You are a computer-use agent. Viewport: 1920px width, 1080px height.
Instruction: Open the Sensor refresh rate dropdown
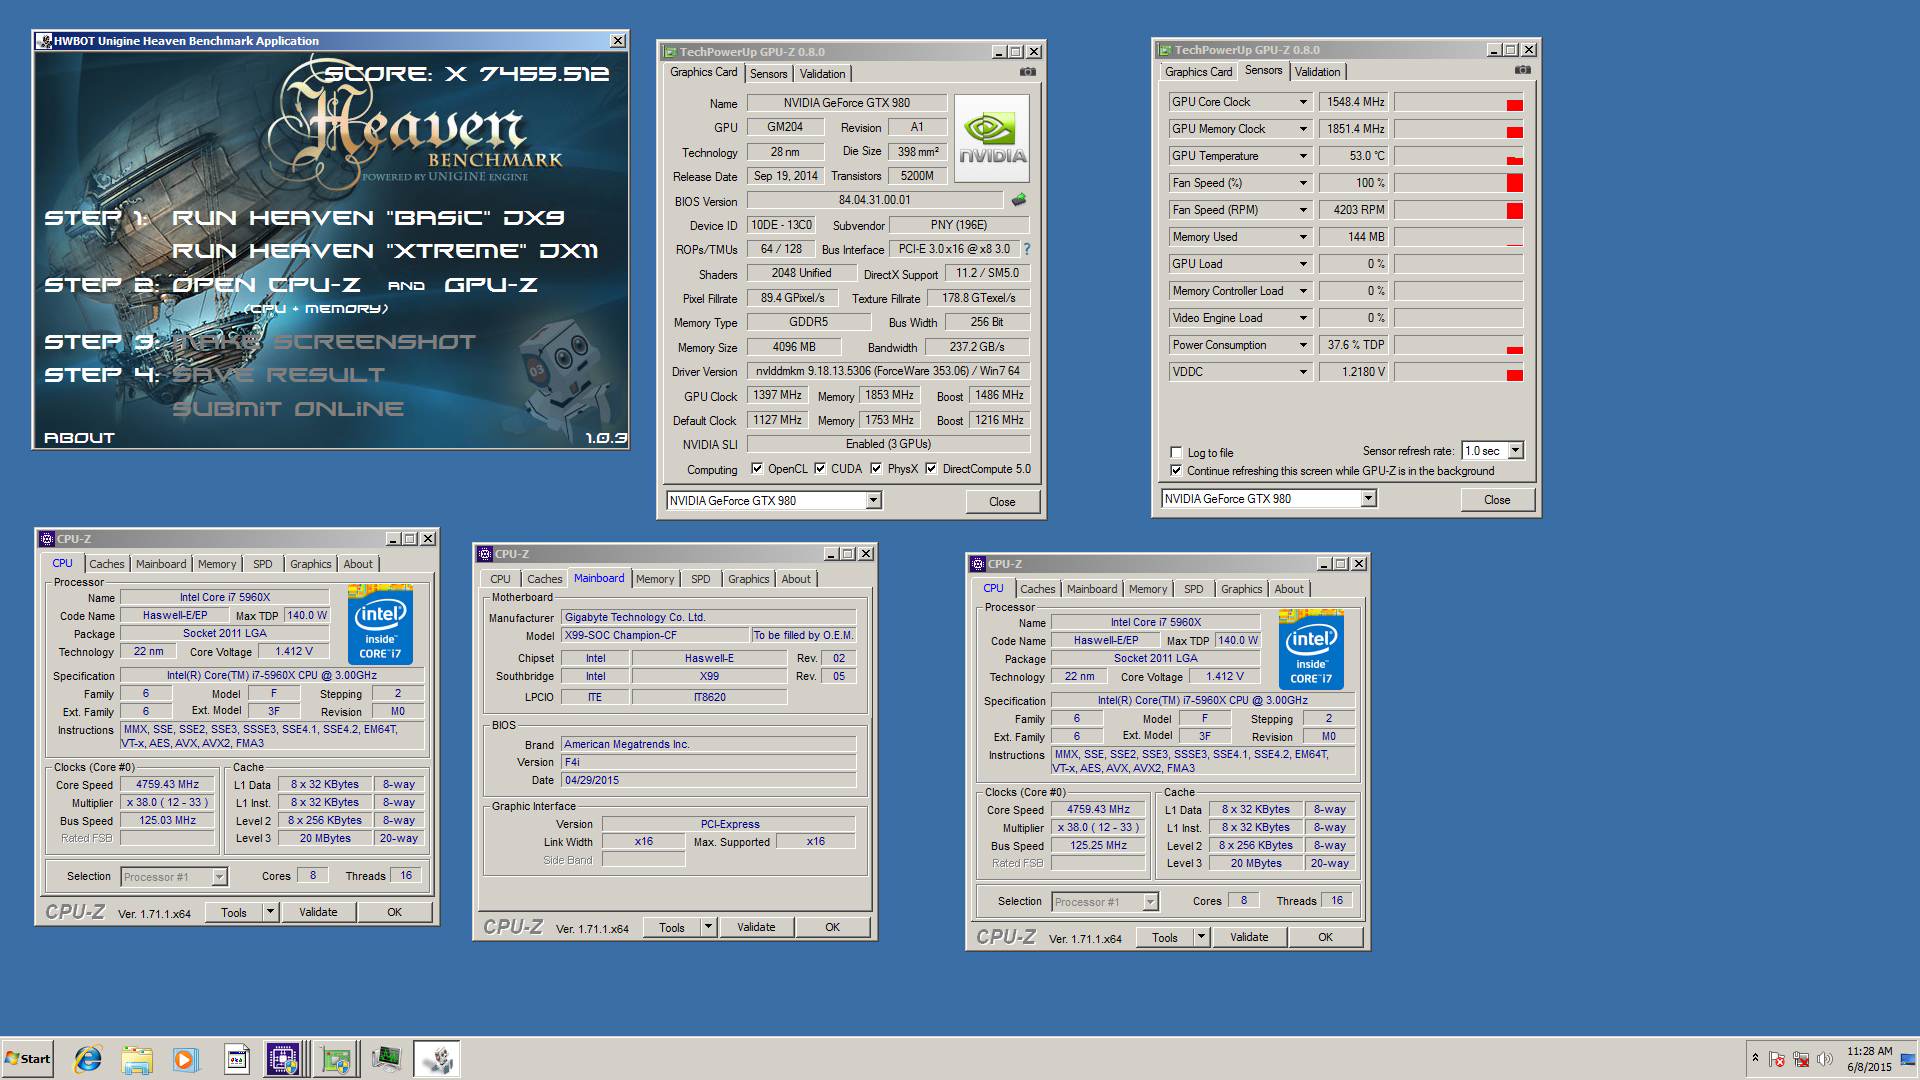[1515, 450]
